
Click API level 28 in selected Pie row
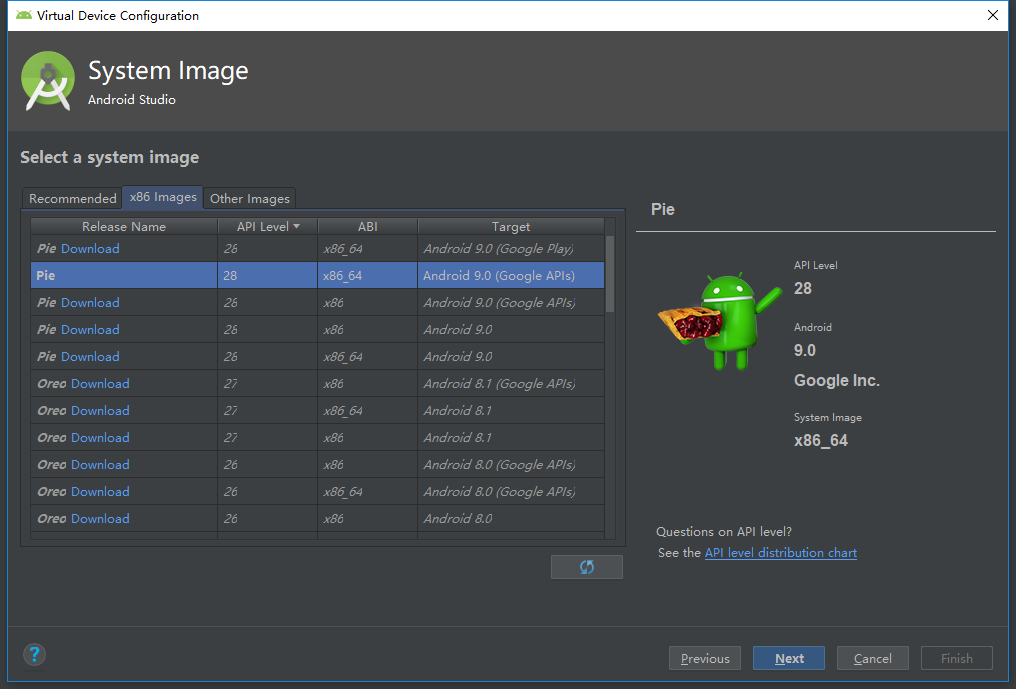coord(267,275)
